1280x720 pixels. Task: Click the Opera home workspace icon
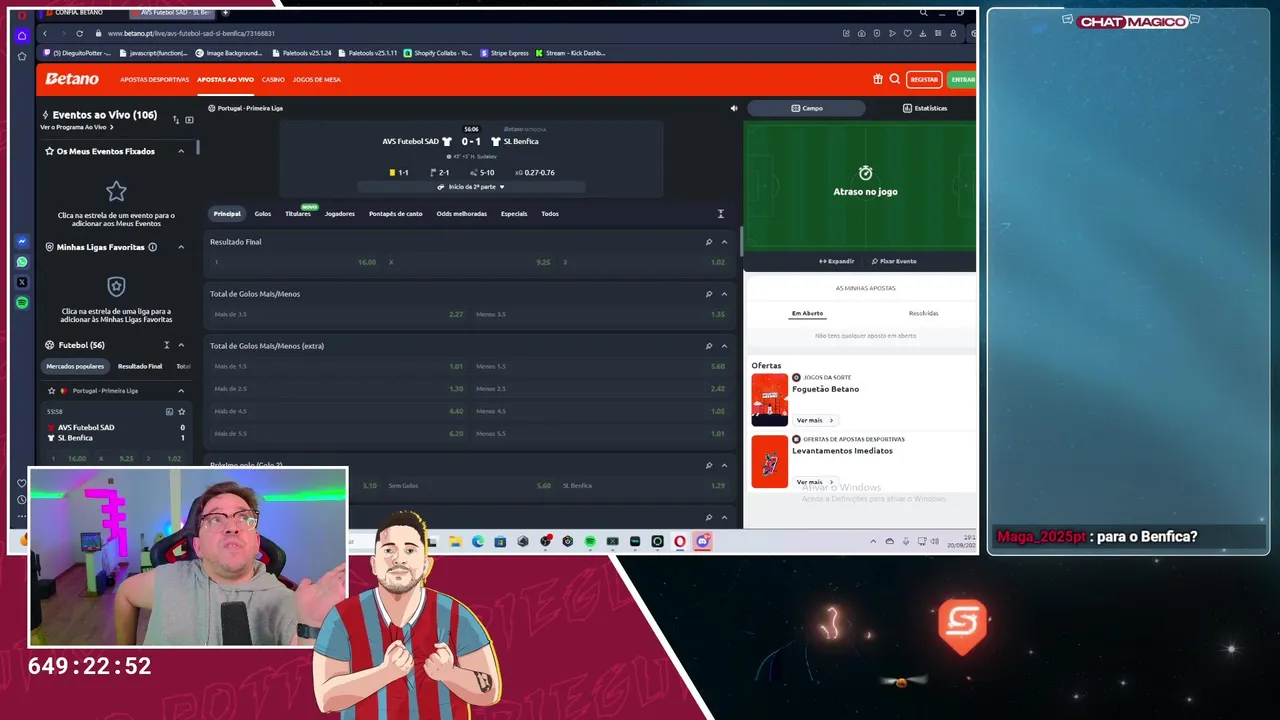pos(22,35)
